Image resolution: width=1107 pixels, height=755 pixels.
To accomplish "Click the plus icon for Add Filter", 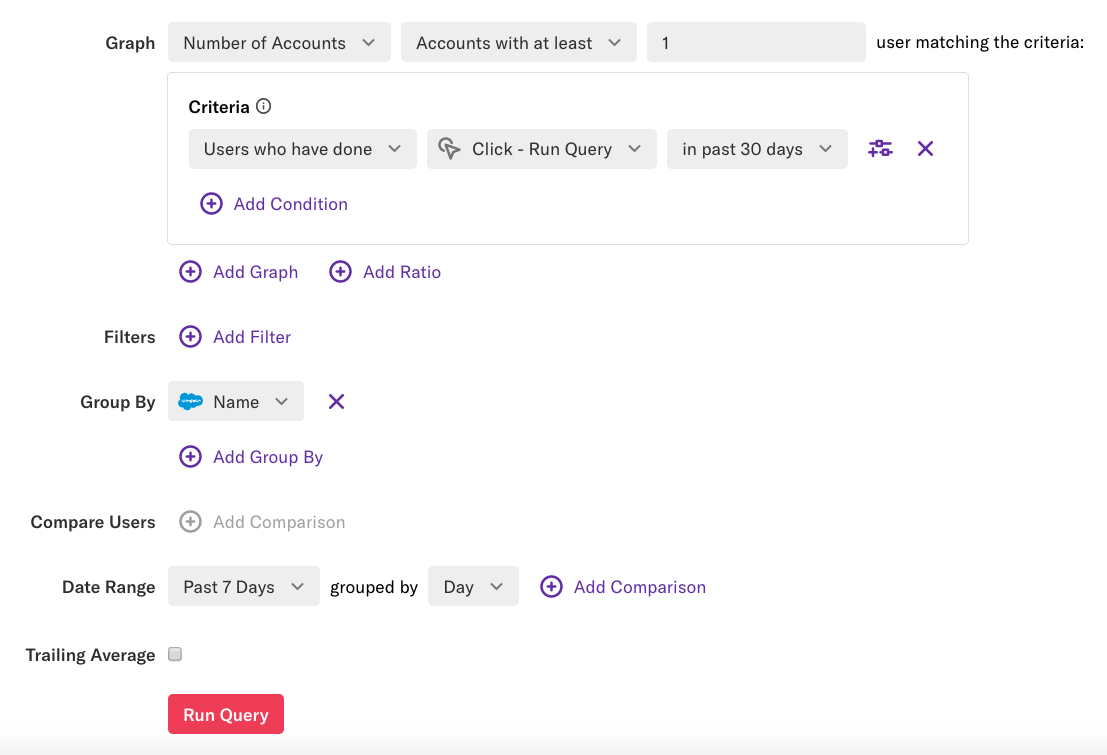I will [190, 336].
